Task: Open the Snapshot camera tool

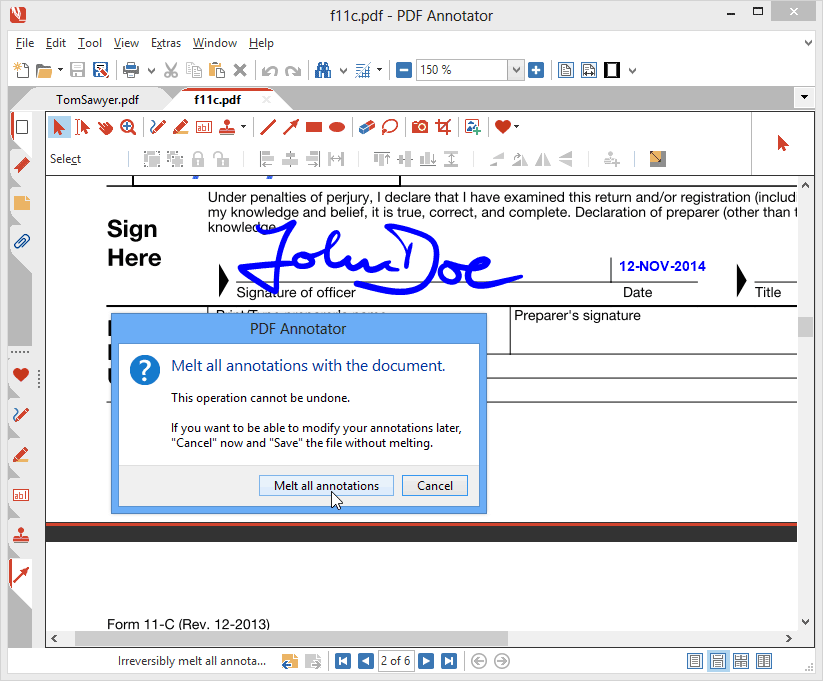Action: click(x=420, y=127)
